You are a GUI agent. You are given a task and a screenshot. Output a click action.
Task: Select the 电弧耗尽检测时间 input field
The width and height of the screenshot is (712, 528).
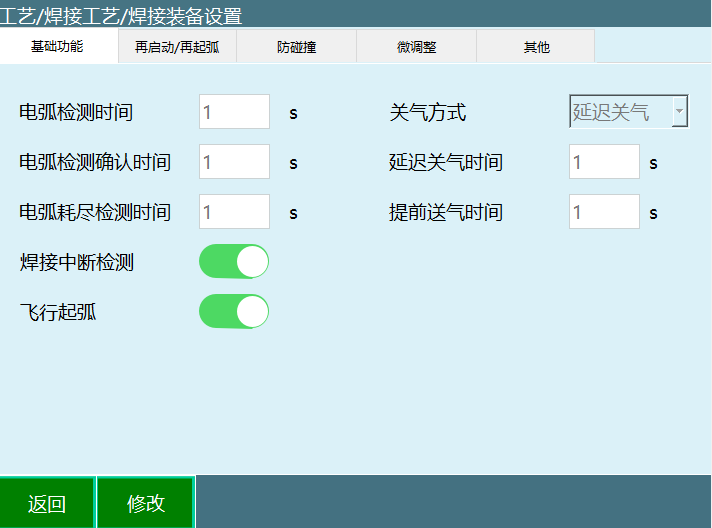click(234, 212)
